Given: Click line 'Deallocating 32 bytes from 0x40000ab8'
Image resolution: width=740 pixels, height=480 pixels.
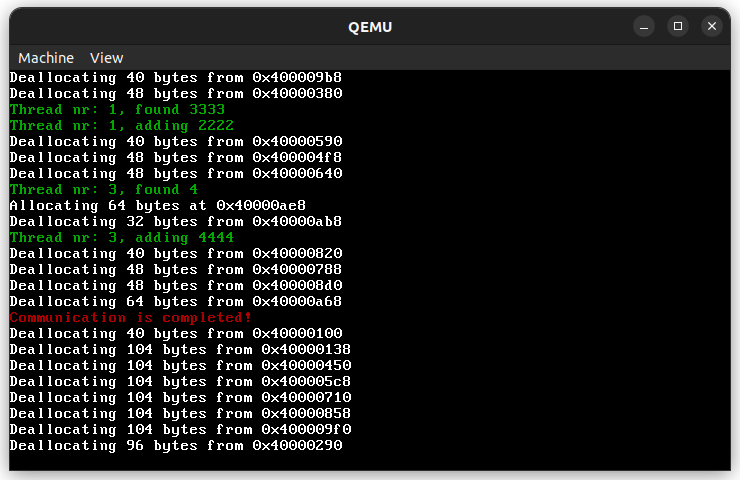Looking at the screenshot, I should [x=176, y=222].
